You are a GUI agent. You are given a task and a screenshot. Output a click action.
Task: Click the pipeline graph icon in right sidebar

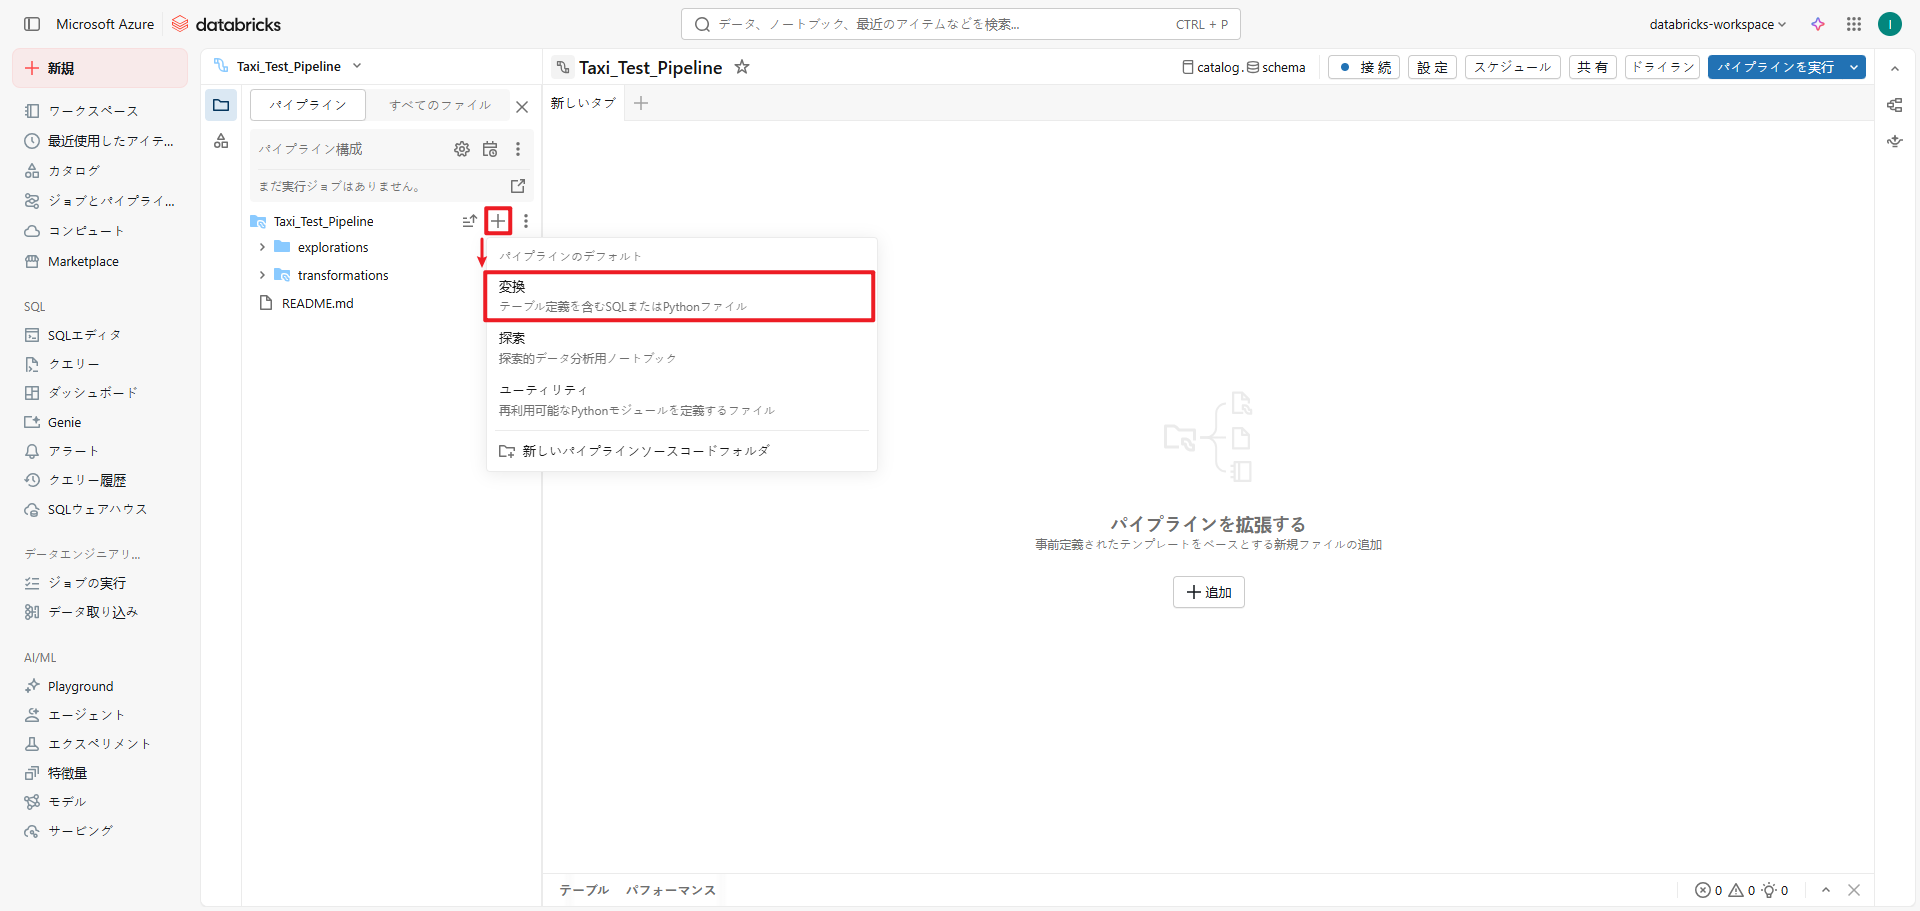pyautogui.click(x=1894, y=105)
